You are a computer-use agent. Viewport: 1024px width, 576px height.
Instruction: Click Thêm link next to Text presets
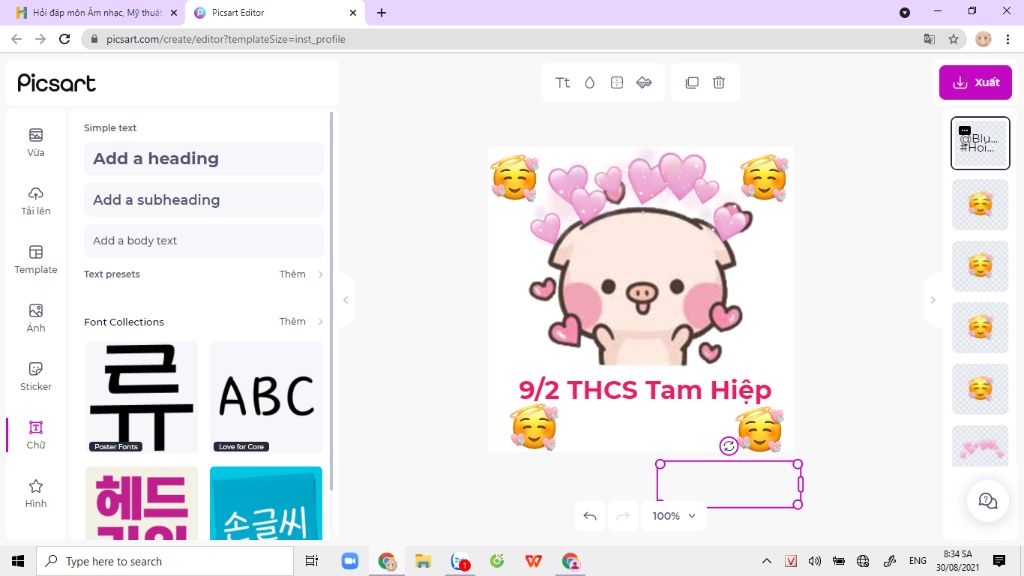(293, 274)
